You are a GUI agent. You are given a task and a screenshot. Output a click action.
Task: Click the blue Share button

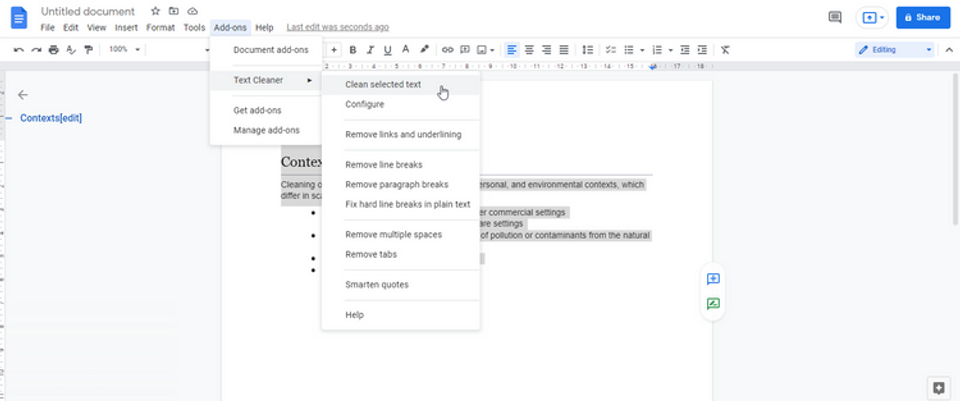pos(923,18)
